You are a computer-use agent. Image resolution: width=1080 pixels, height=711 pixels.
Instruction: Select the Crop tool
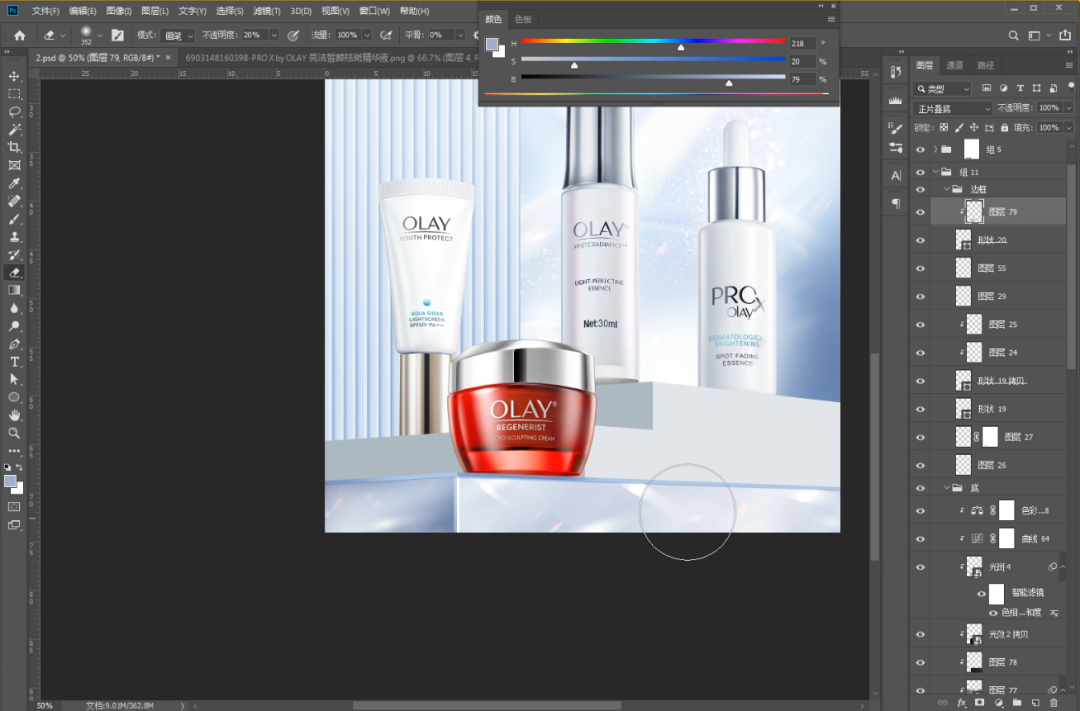(14, 147)
